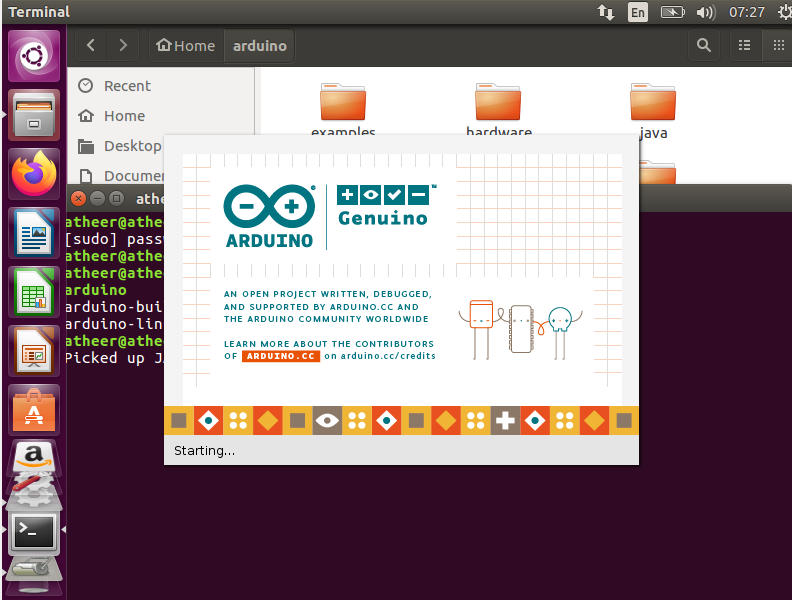
Task: Open LibreOffice Impress from the dock
Action: click(x=34, y=351)
